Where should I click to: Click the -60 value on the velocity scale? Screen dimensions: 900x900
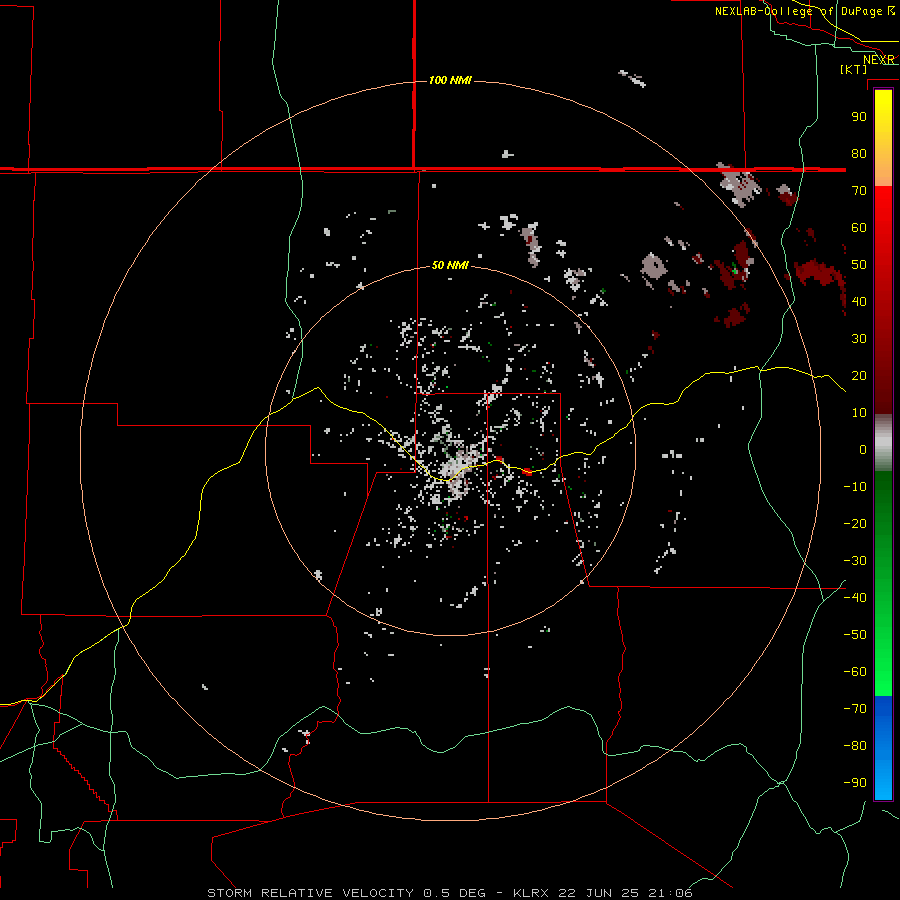(x=855, y=672)
